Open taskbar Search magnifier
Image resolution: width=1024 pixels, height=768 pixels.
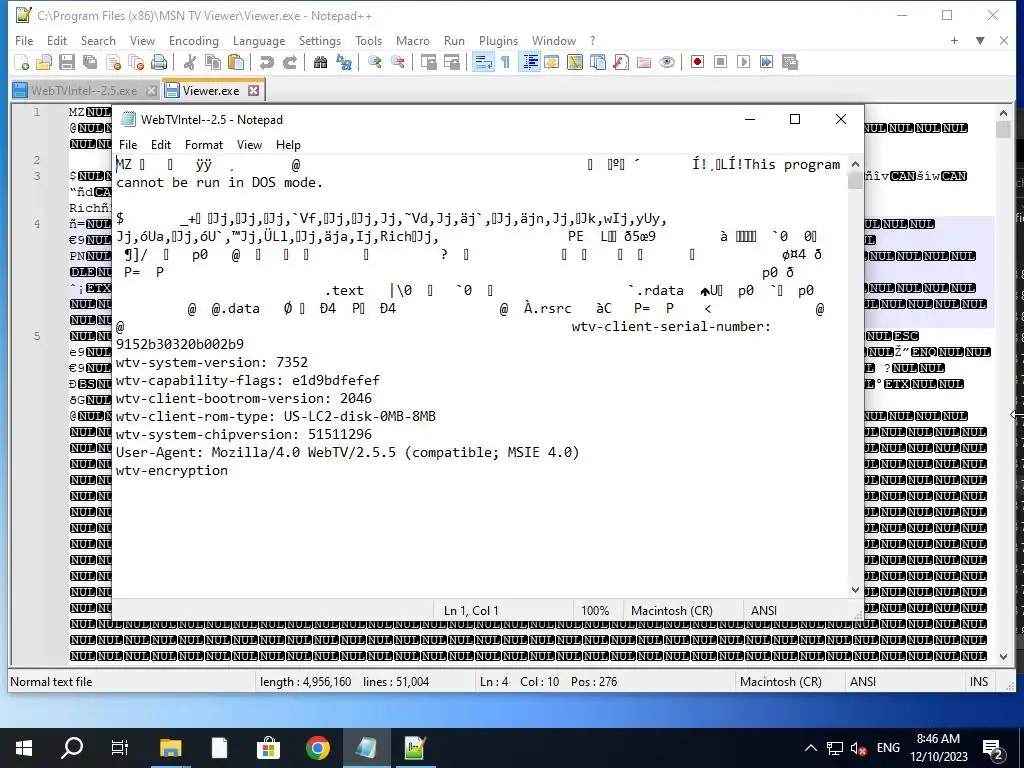pos(72,748)
